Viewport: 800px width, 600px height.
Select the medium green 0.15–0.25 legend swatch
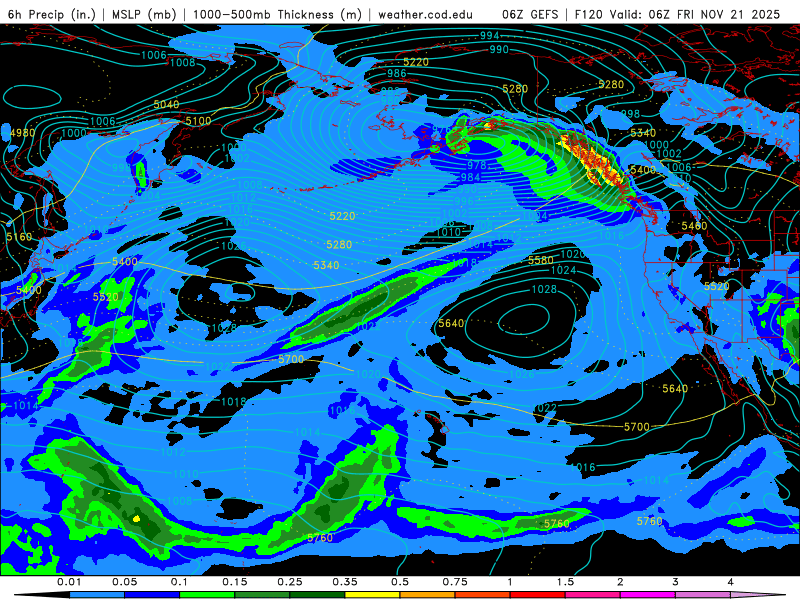click(x=262, y=595)
